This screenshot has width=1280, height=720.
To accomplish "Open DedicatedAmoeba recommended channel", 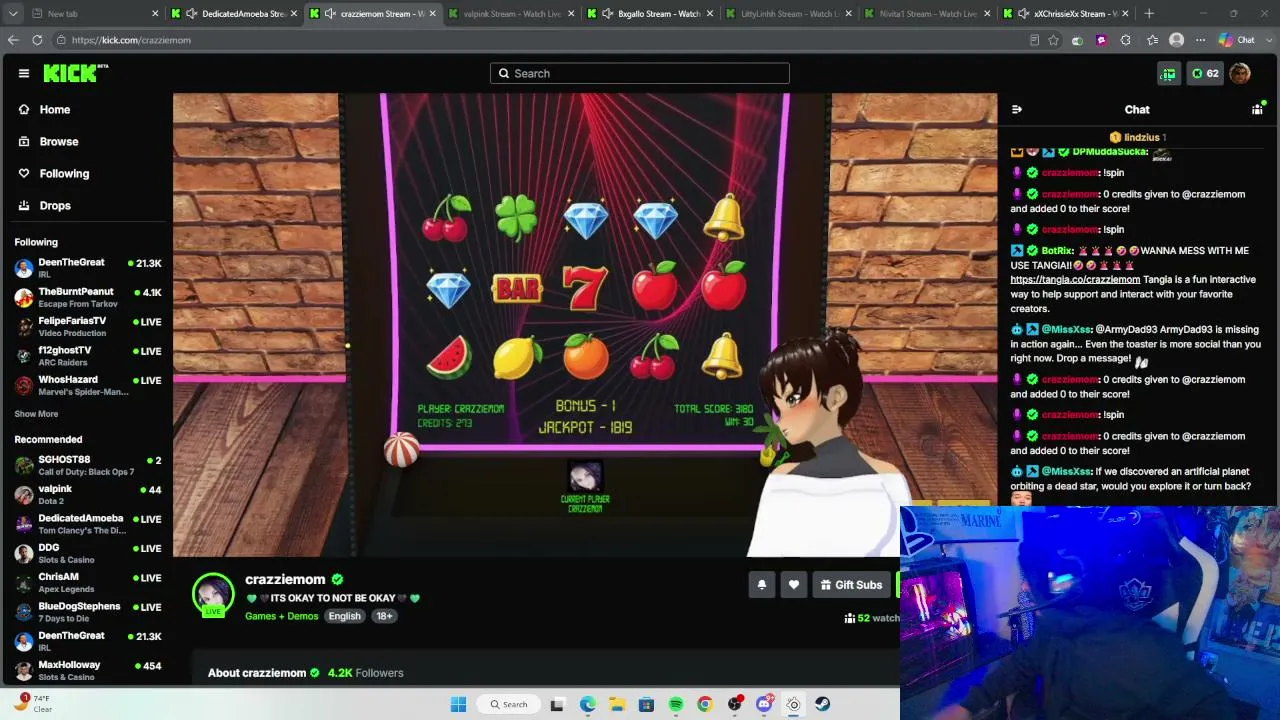I will click(88, 524).
